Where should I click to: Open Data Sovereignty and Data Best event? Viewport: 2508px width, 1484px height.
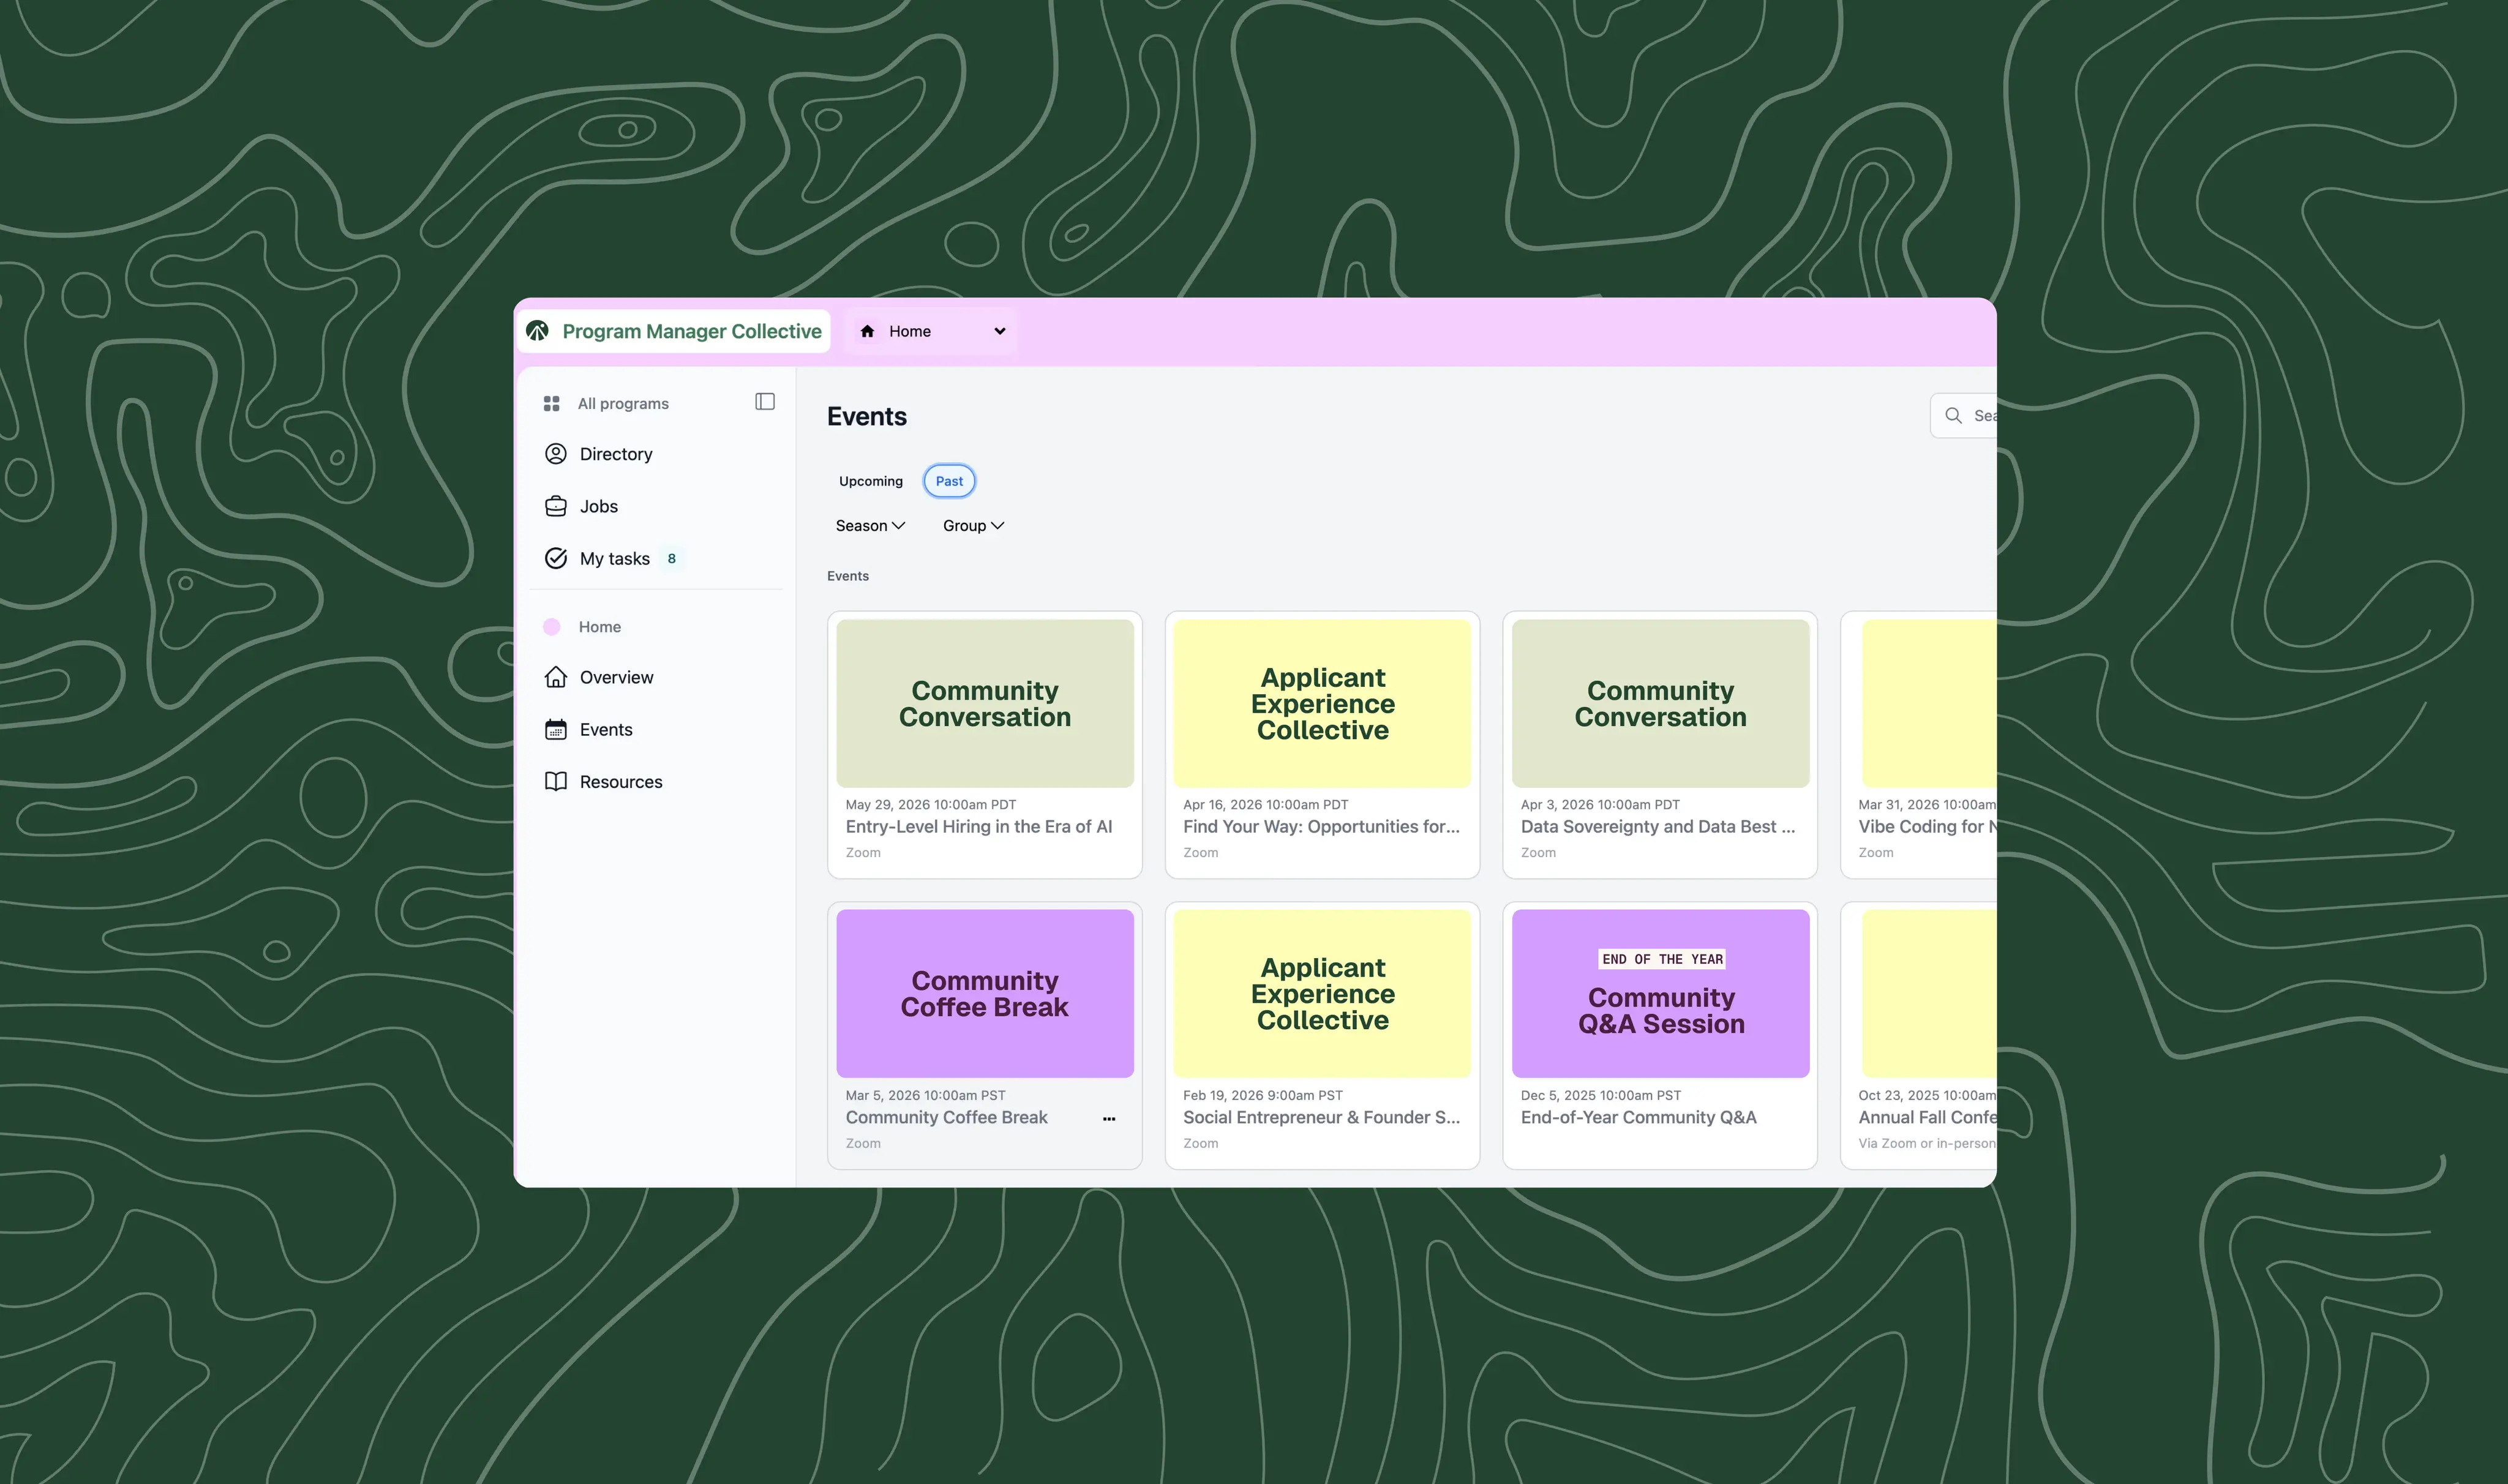[x=1658, y=826]
